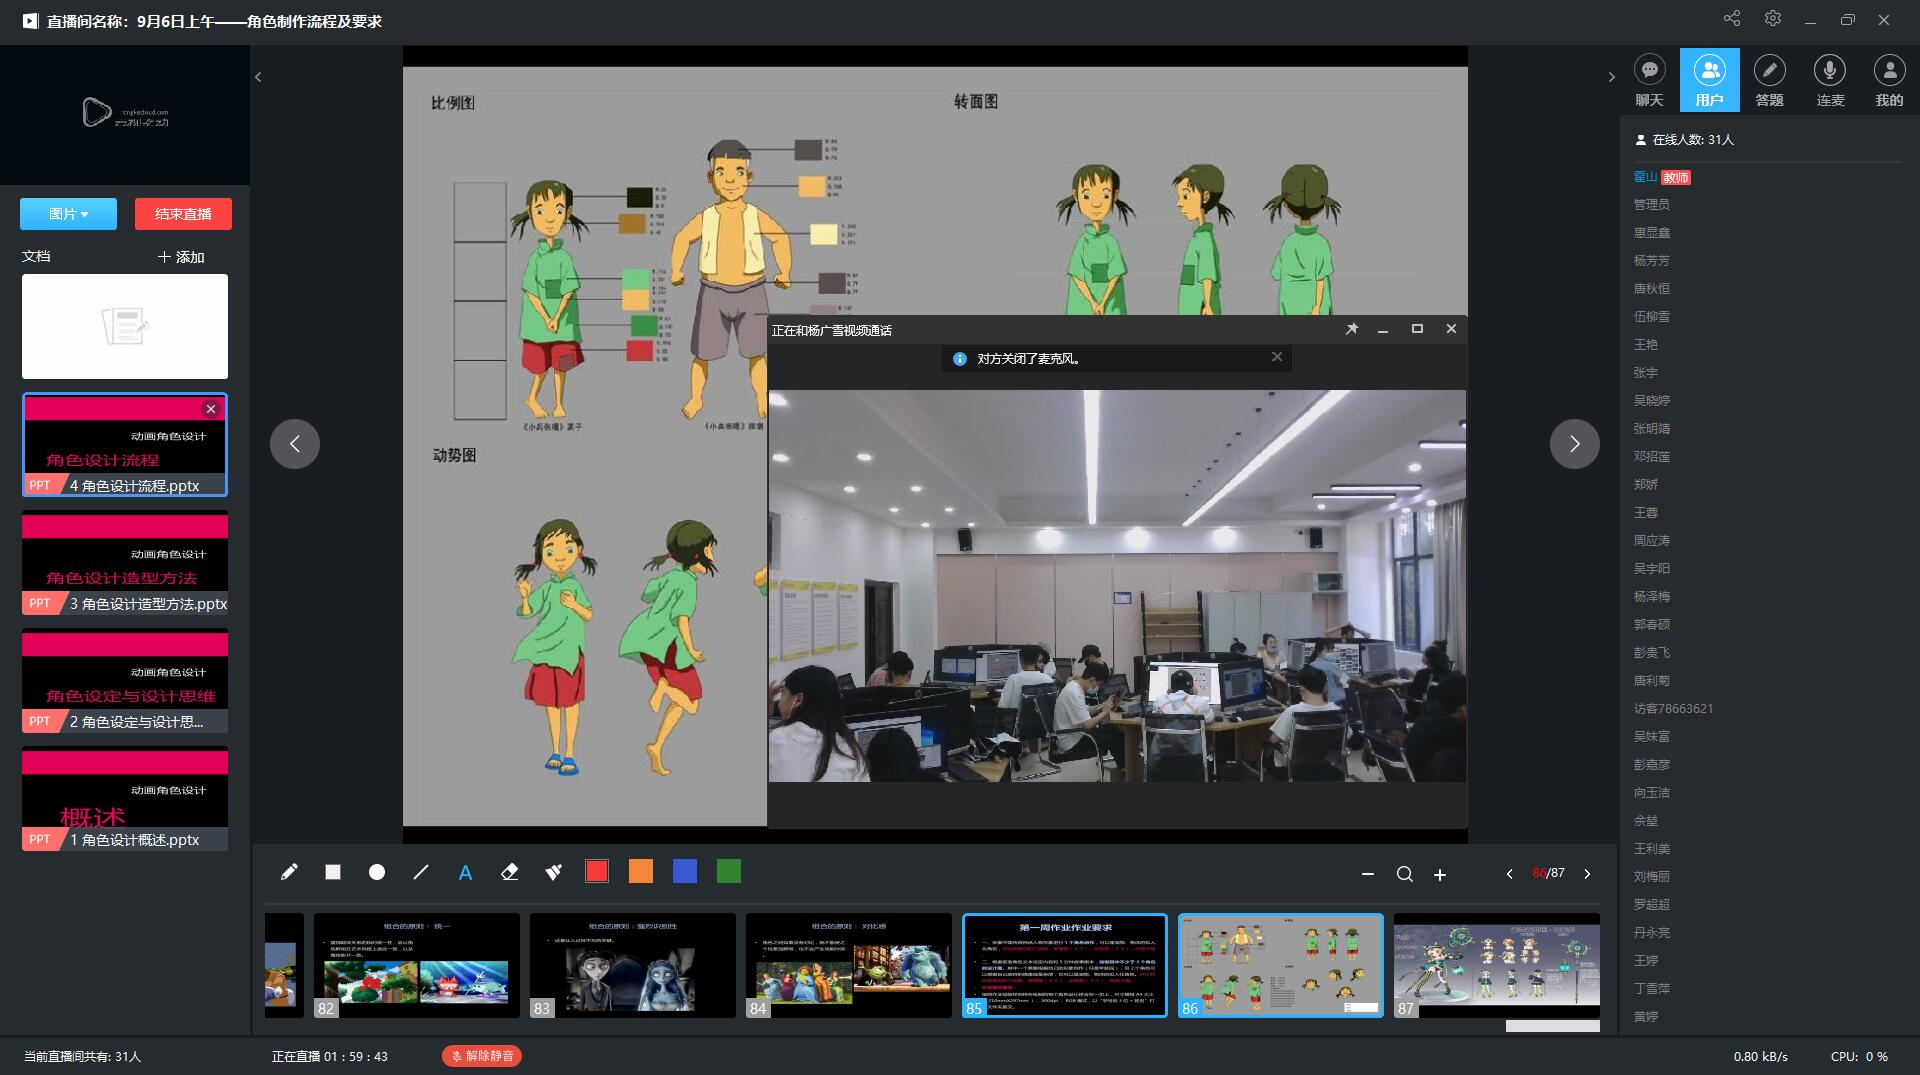Select the text annotation tool
The image size is (1920, 1075).
pyautogui.click(x=465, y=872)
